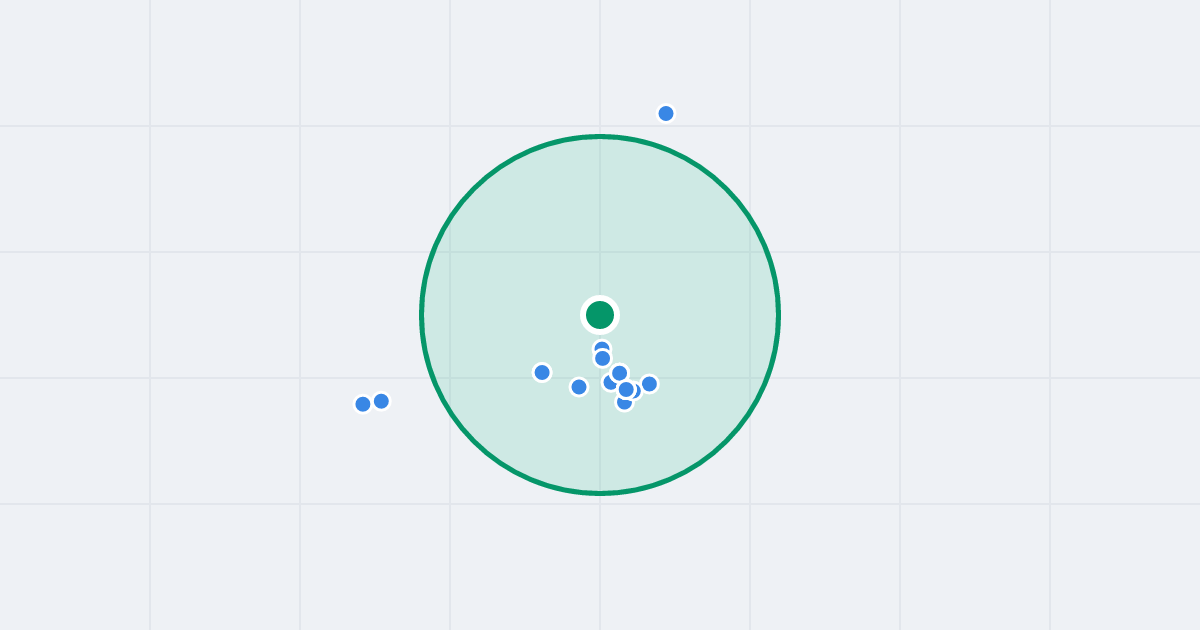Click the partly hidden dot at cluster's left edge
Viewport: 1200px width, 630px height.
click(x=608, y=383)
